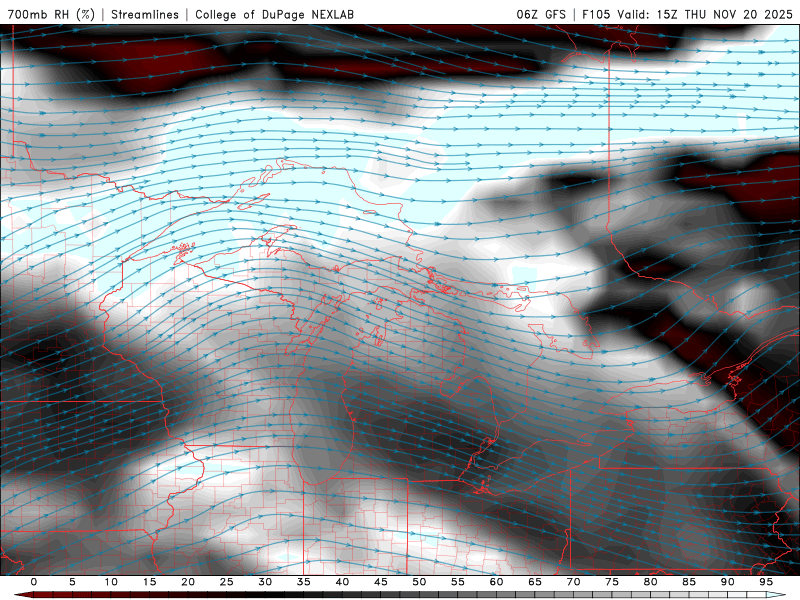The image size is (800, 600).
Task: Select the 30 label on the color scale
Action: pyautogui.click(x=265, y=582)
